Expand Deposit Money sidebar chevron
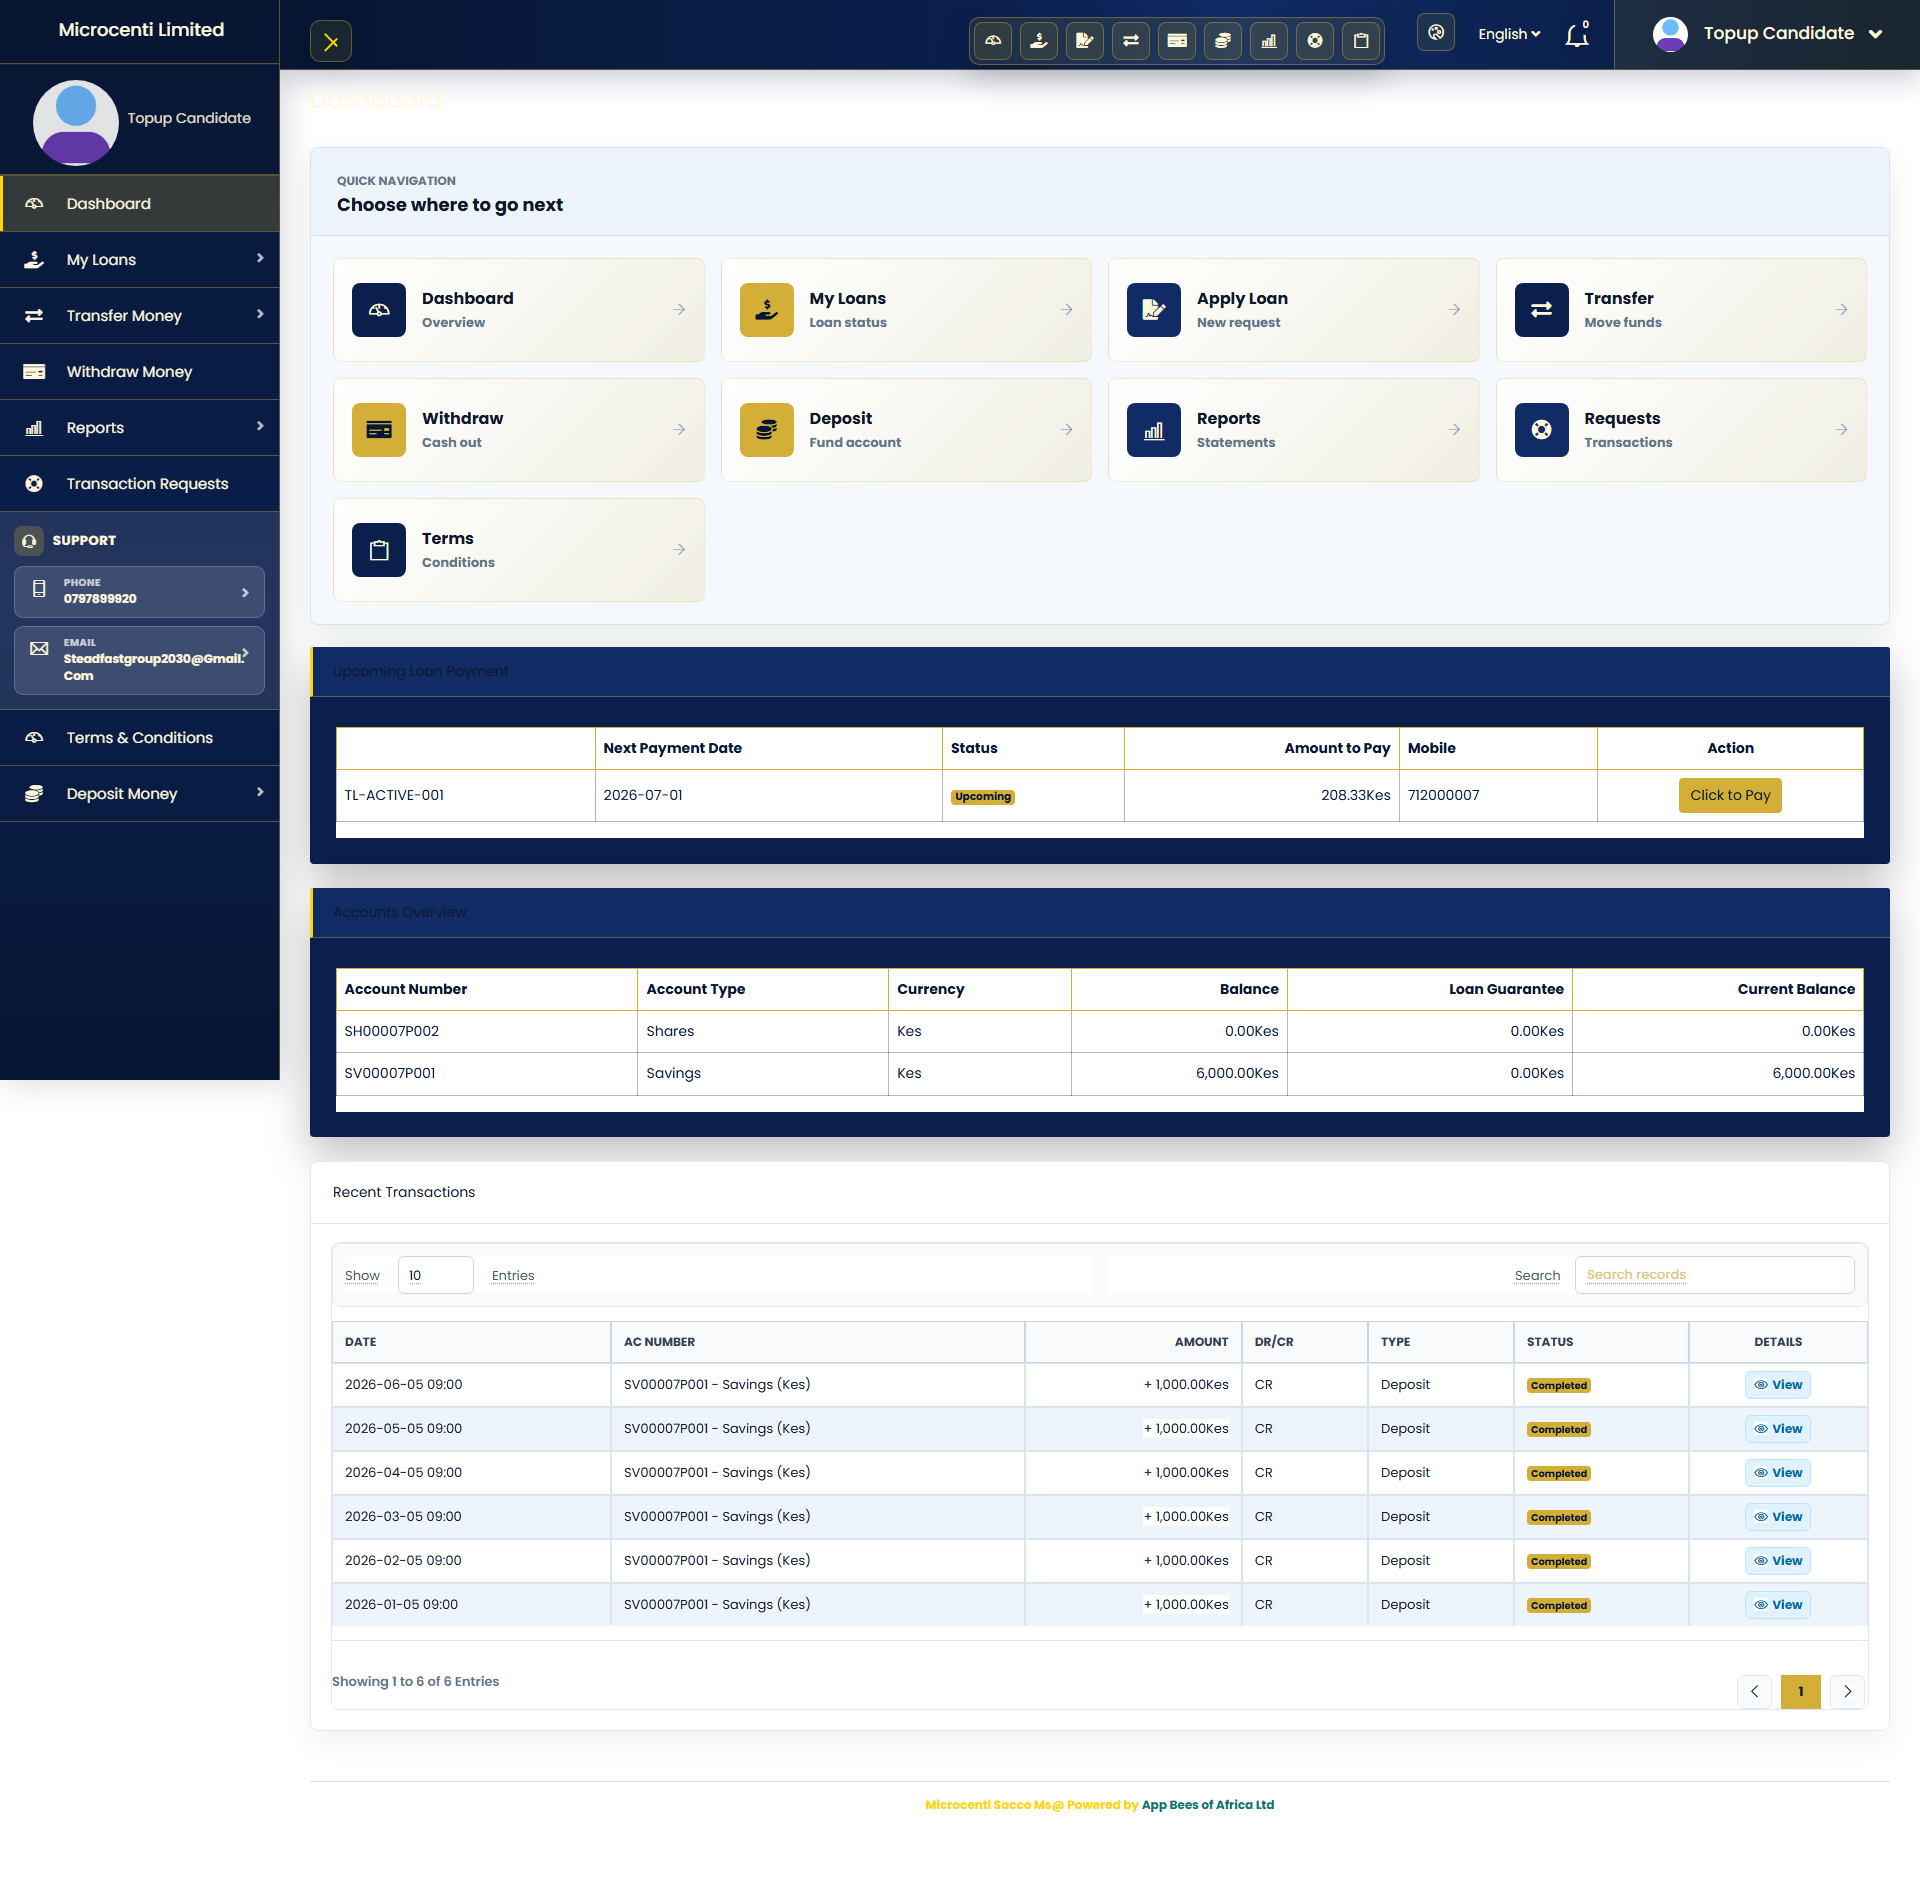The width and height of the screenshot is (1920, 1878). [260, 793]
